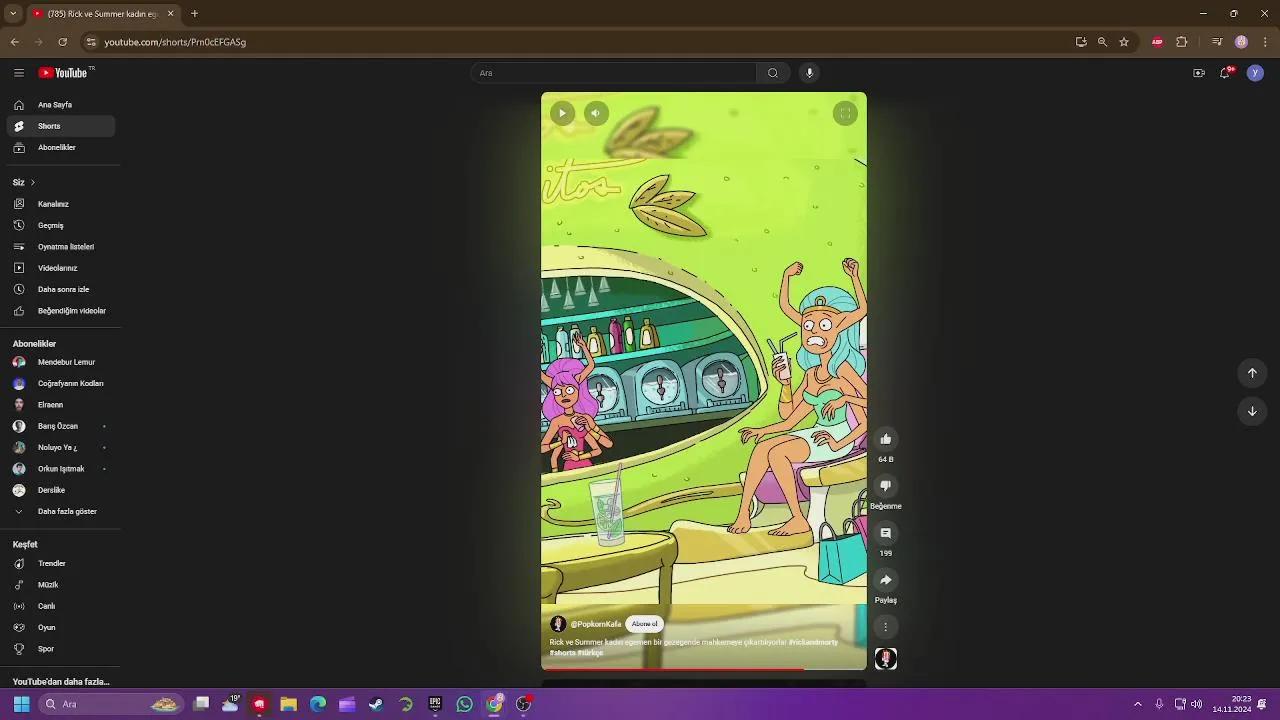Enter fullscreen on the Short

pyautogui.click(x=845, y=113)
